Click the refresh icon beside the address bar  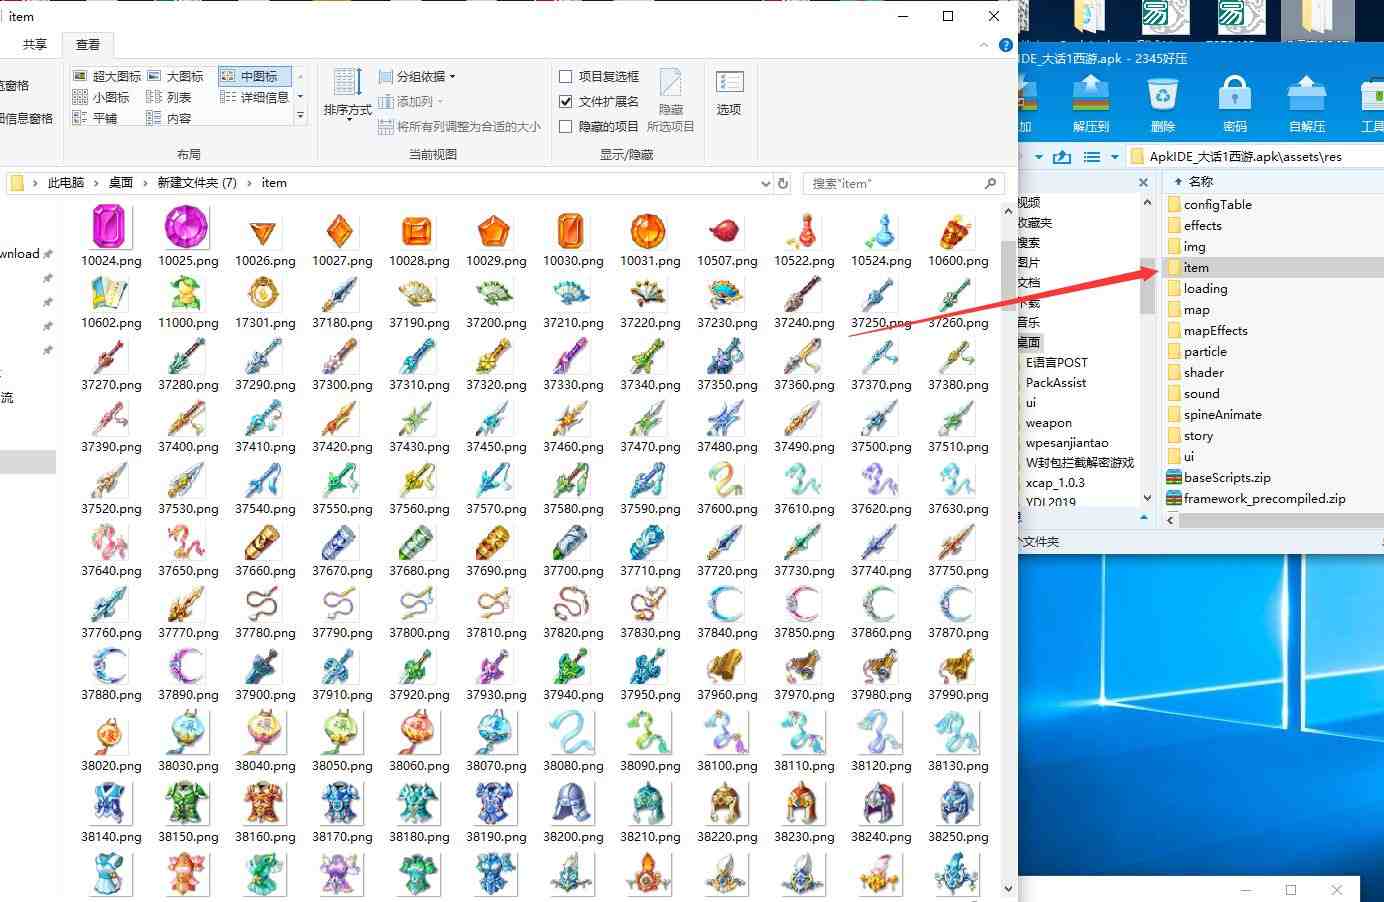pos(783,183)
